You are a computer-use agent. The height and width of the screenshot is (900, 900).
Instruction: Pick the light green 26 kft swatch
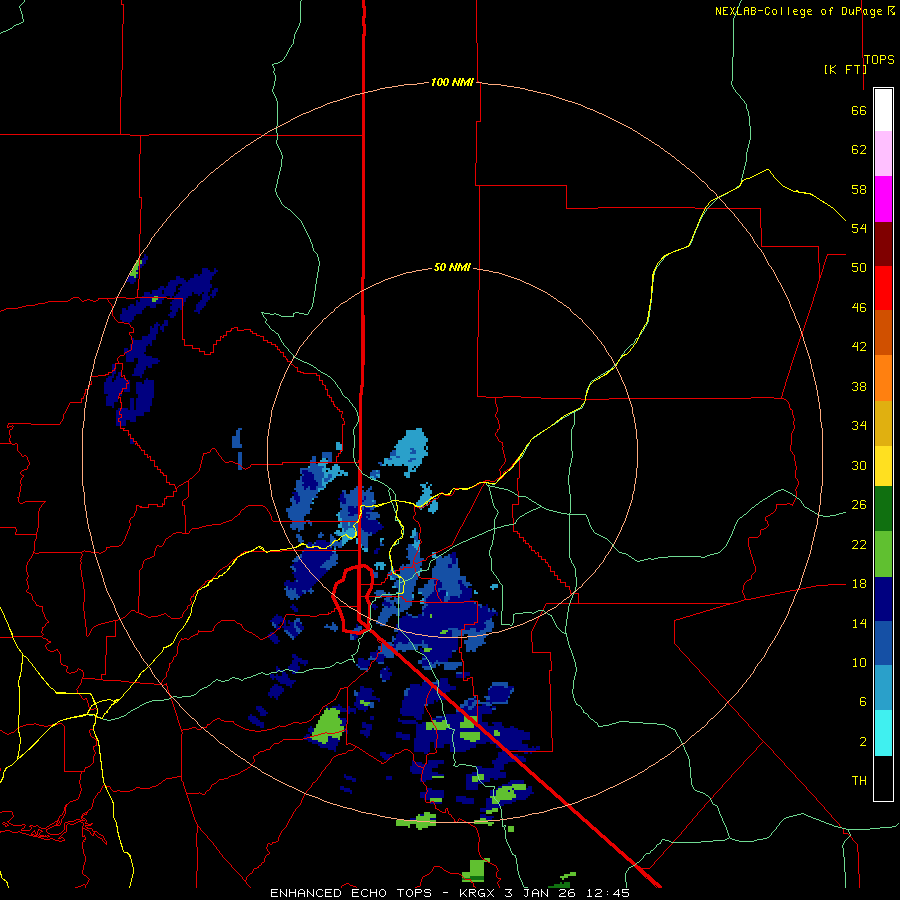click(x=883, y=554)
